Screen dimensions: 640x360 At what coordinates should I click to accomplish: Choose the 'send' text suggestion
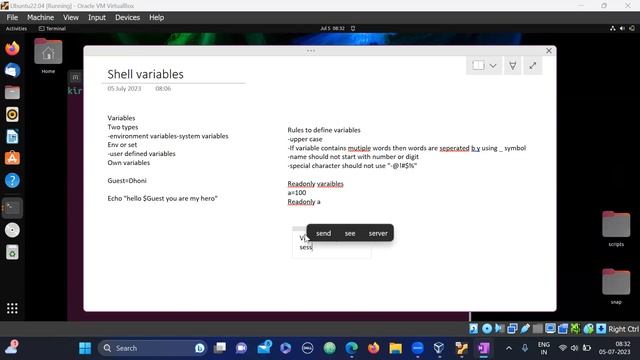[323, 233]
